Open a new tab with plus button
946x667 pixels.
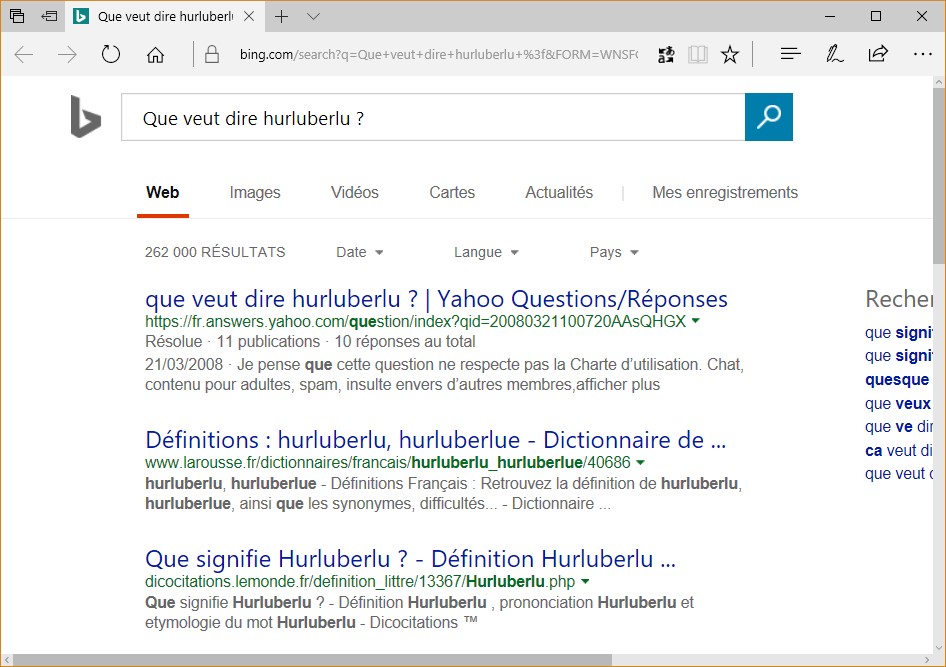(282, 16)
